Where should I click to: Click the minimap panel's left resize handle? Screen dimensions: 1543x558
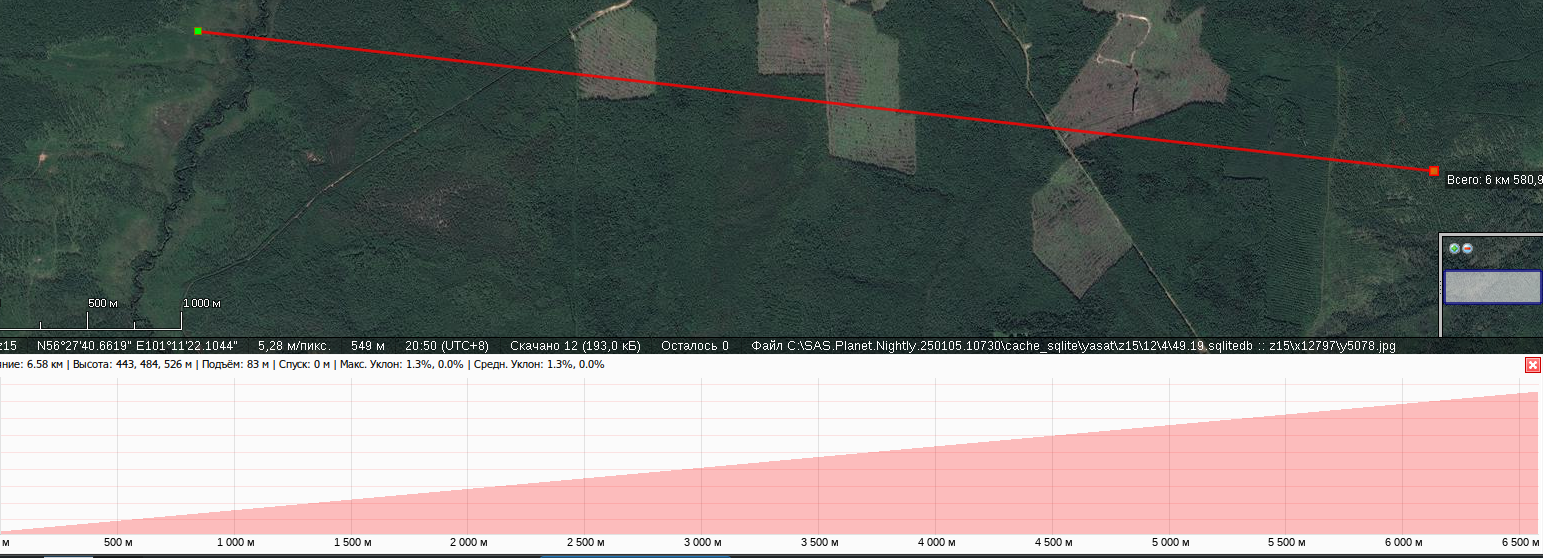pyautogui.click(x=1441, y=287)
